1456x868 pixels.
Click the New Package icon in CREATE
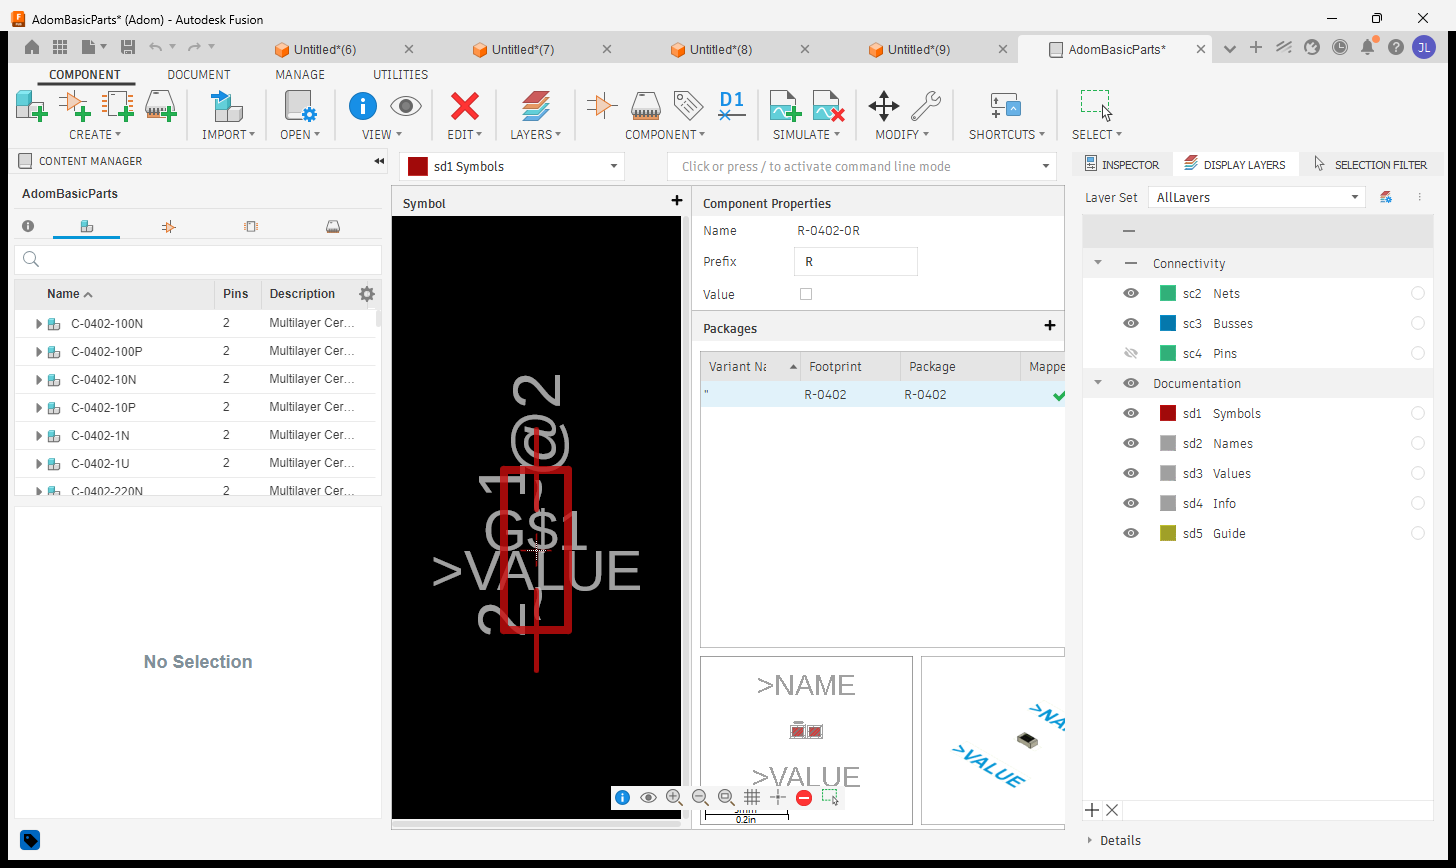[161, 105]
